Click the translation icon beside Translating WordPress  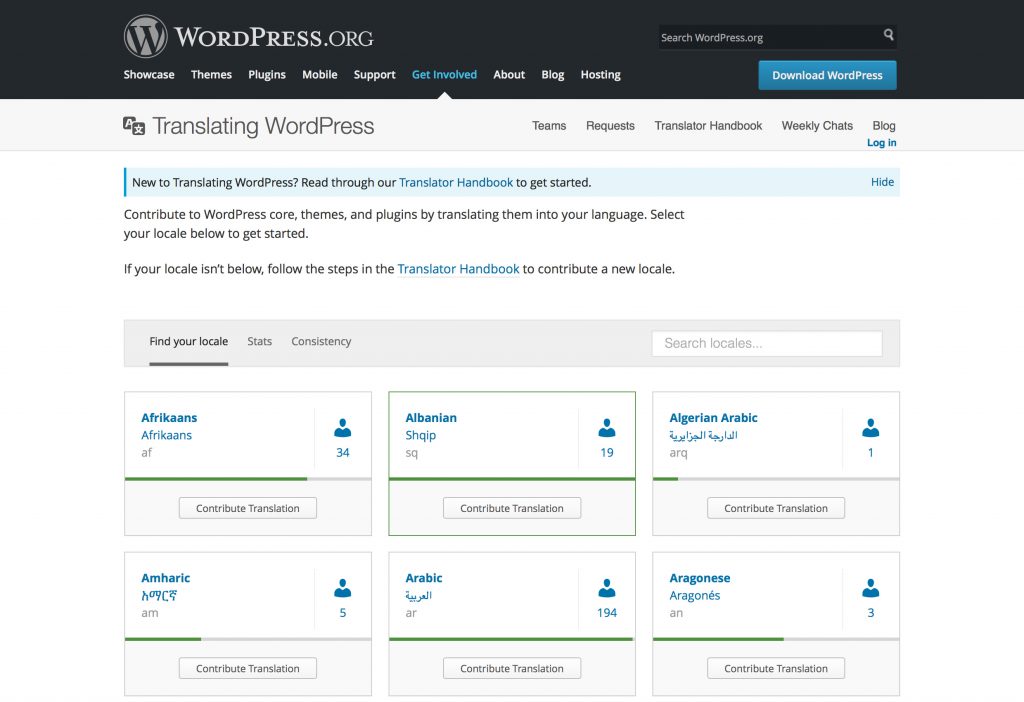[x=134, y=125]
